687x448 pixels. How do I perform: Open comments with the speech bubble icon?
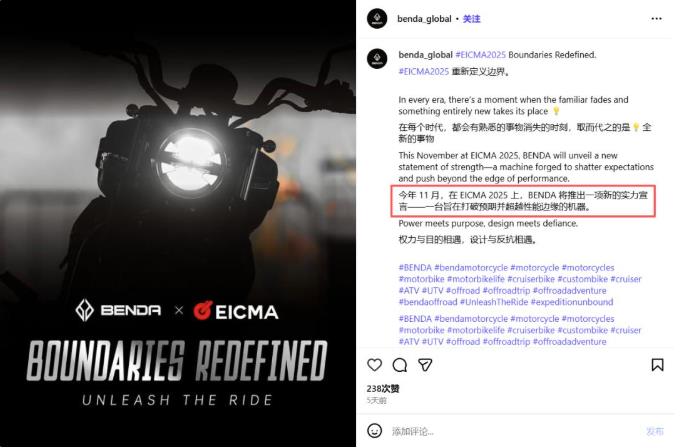(400, 365)
